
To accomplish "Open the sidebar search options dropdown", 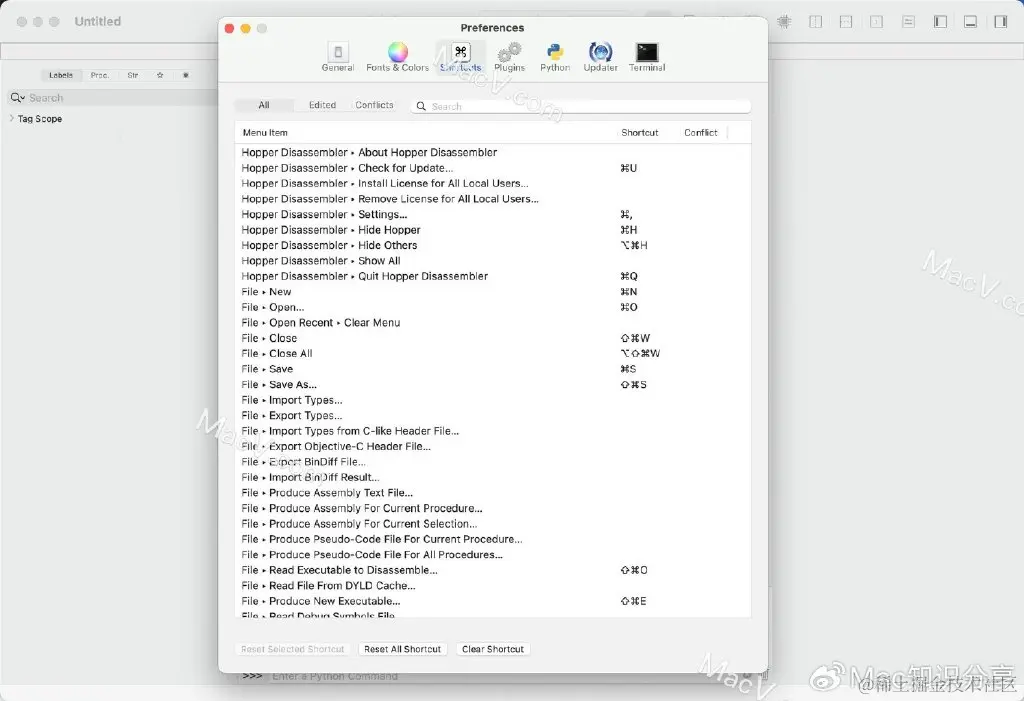I will tap(17, 98).
